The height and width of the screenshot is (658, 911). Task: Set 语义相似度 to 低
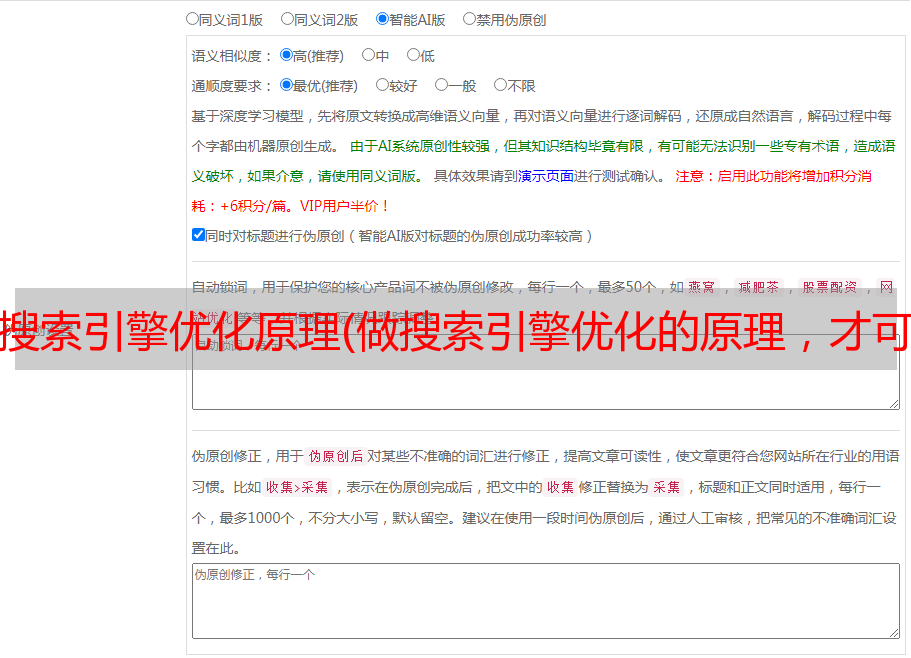pos(413,55)
